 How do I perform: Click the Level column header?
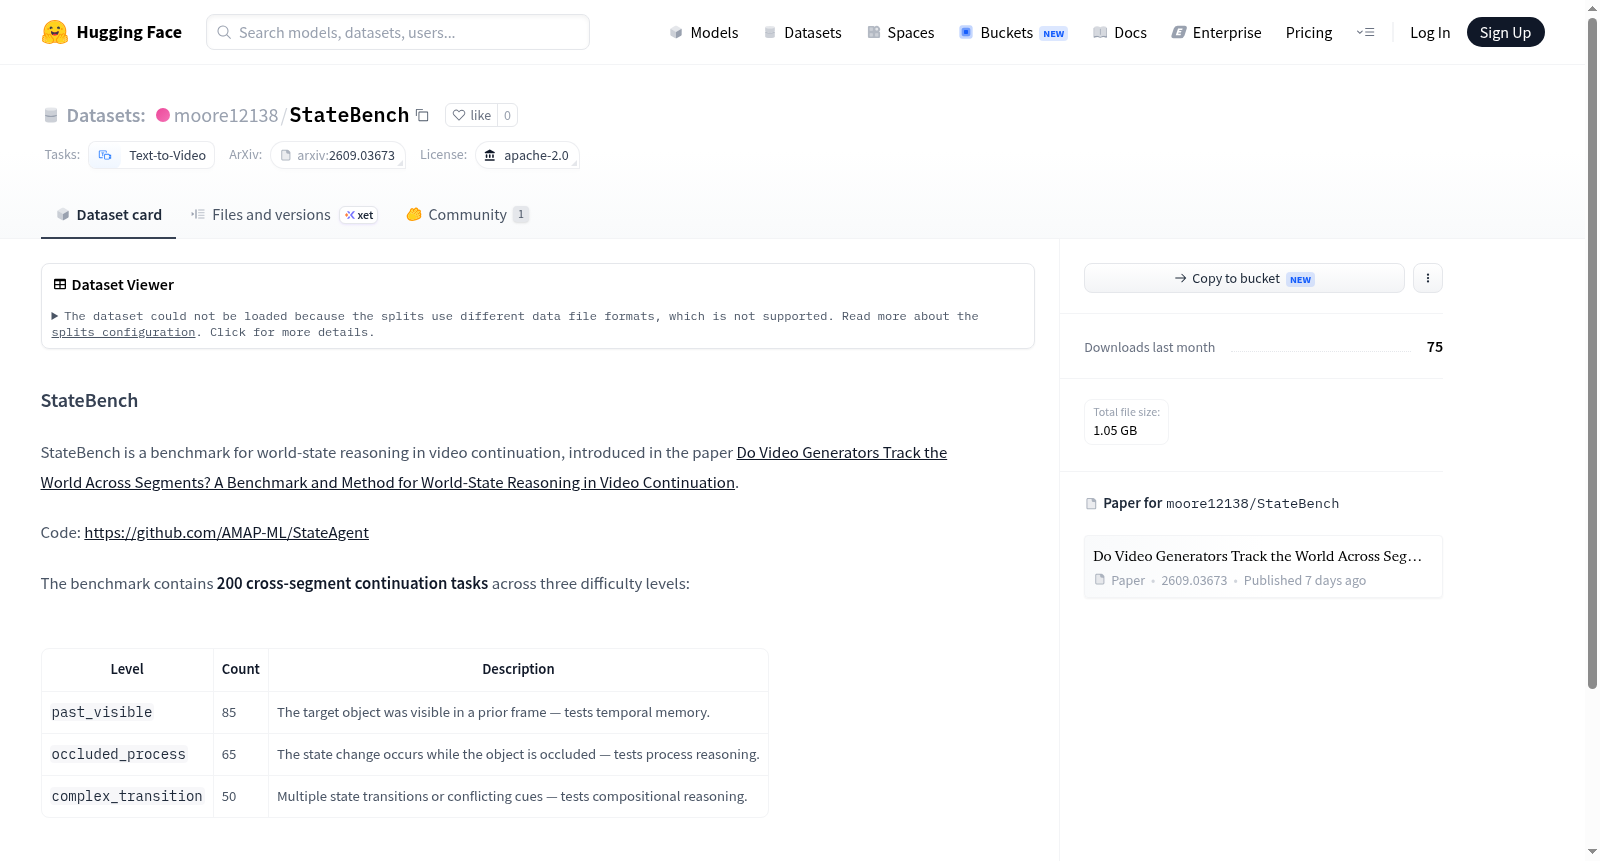[x=127, y=669]
